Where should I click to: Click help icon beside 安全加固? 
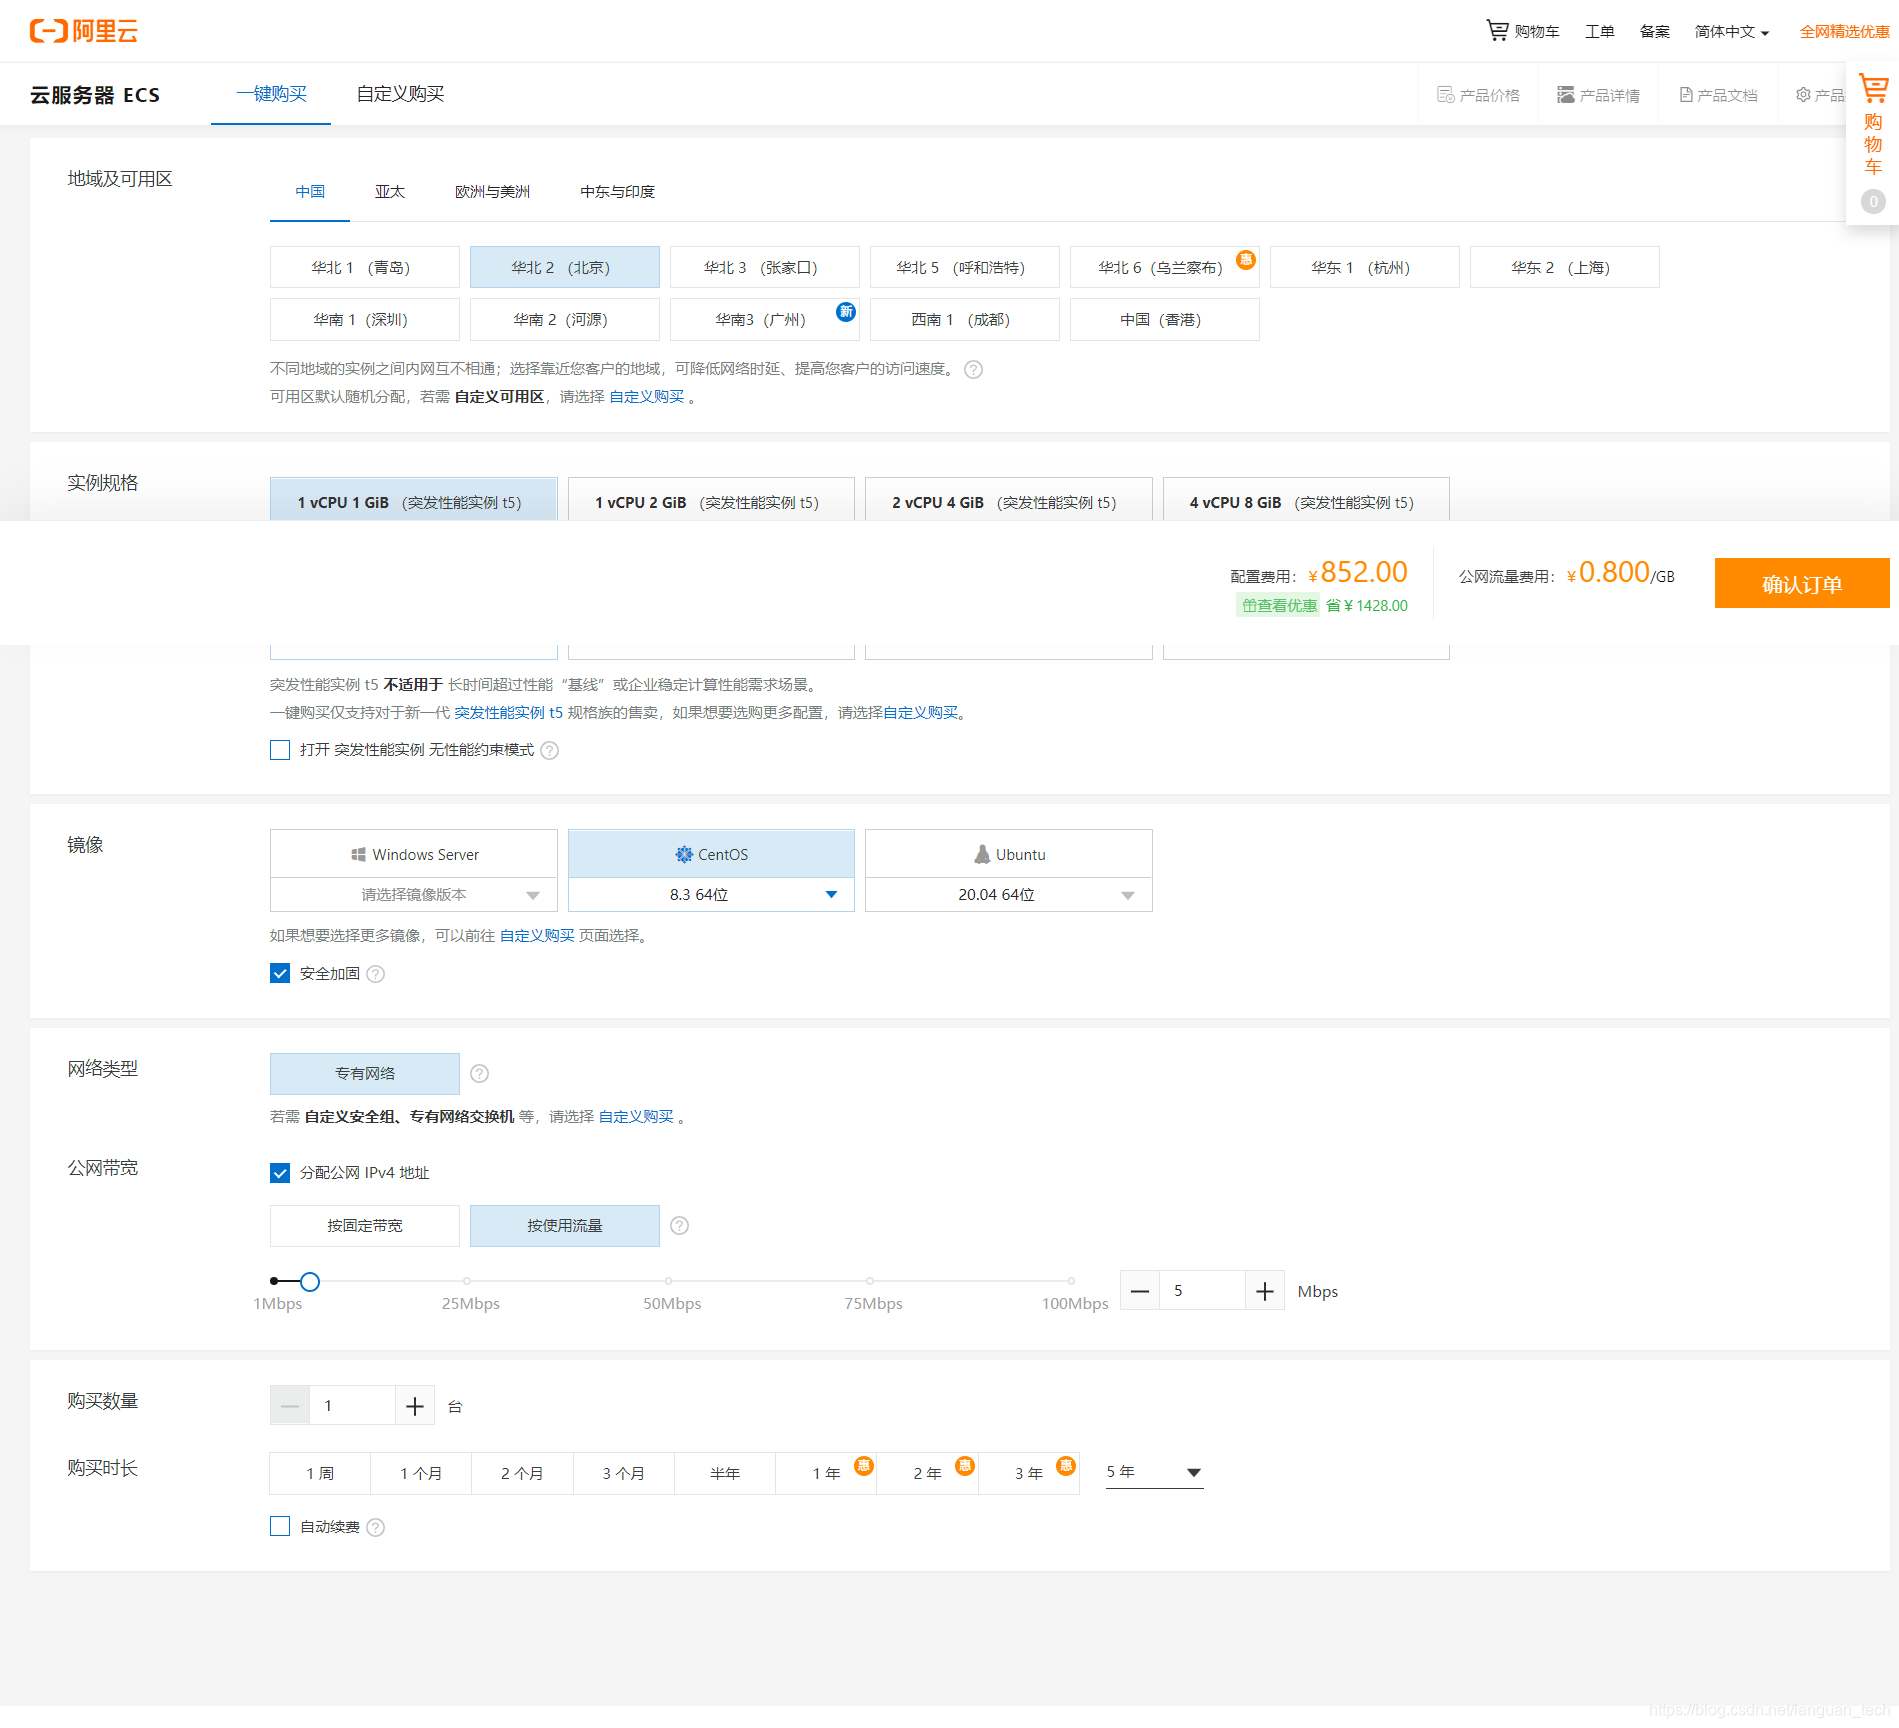(375, 974)
